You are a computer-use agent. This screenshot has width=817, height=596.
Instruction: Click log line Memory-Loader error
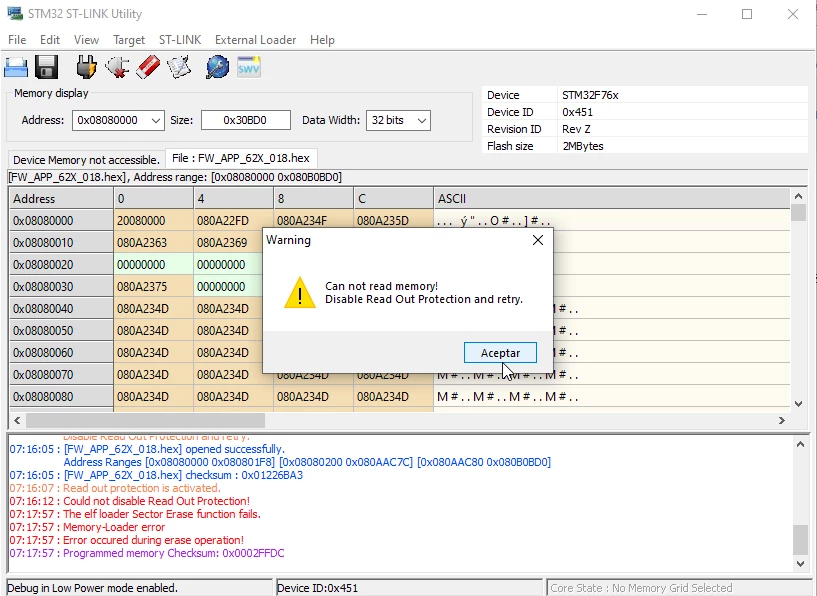tap(87, 527)
